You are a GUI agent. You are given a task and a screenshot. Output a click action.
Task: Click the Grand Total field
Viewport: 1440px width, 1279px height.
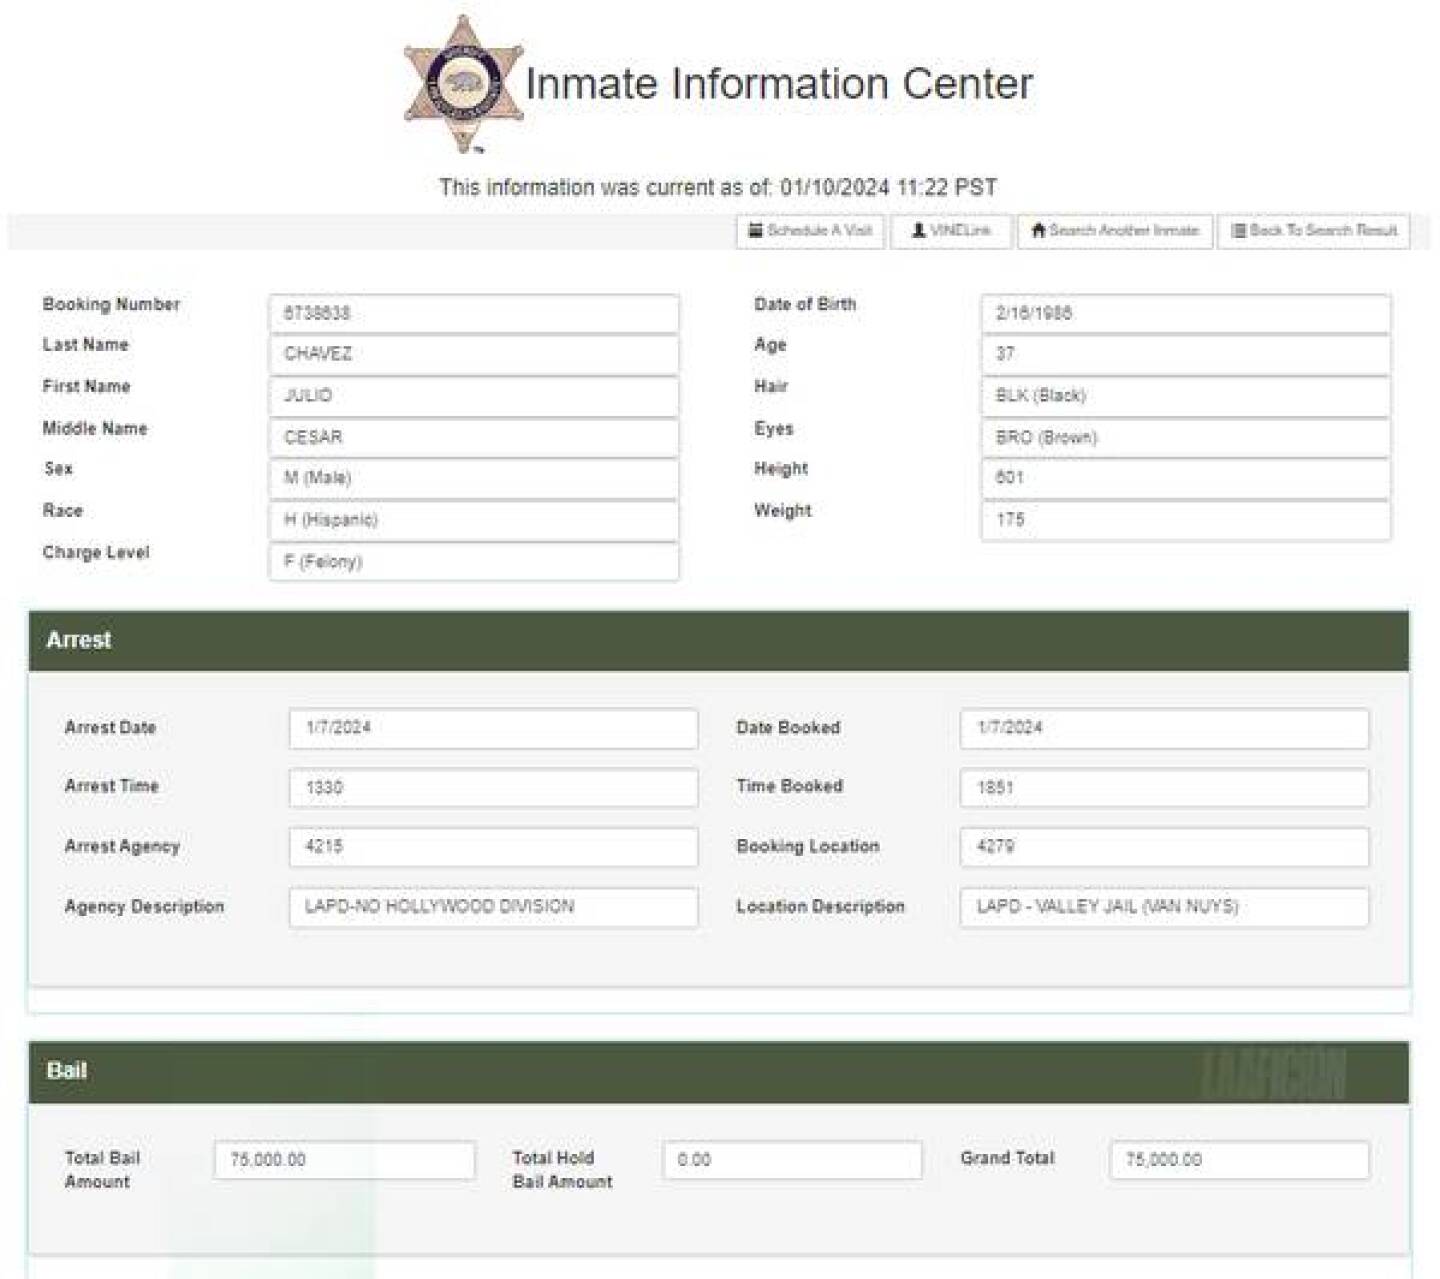(x=1239, y=1160)
